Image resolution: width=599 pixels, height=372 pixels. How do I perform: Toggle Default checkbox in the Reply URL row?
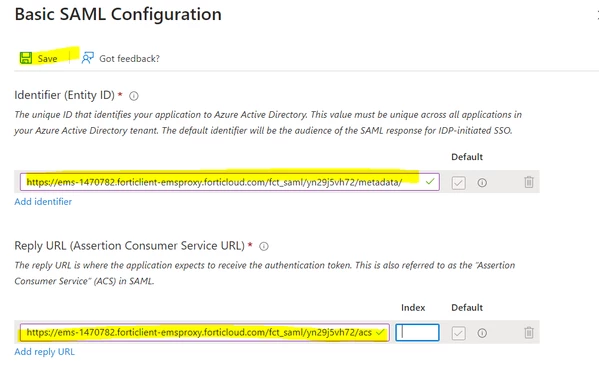pos(458,333)
